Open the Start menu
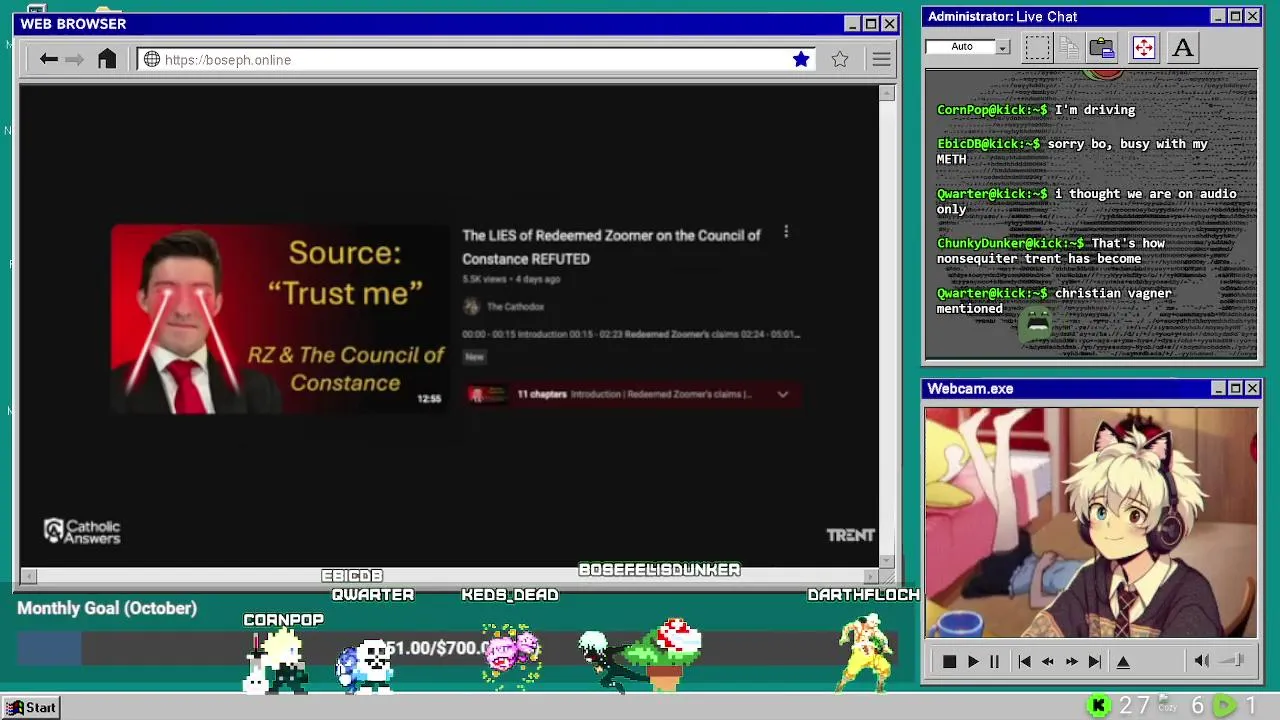The image size is (1280, 720). click(x=30, y=707)
